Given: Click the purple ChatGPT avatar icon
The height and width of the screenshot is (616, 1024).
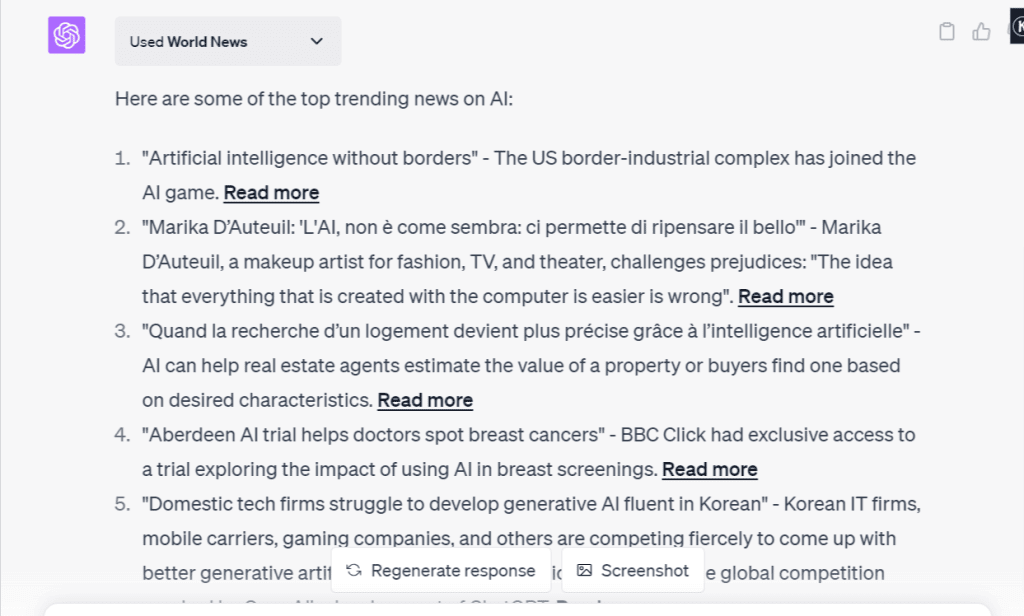Looking at the screenshot, I should click(x=67, y=35).
